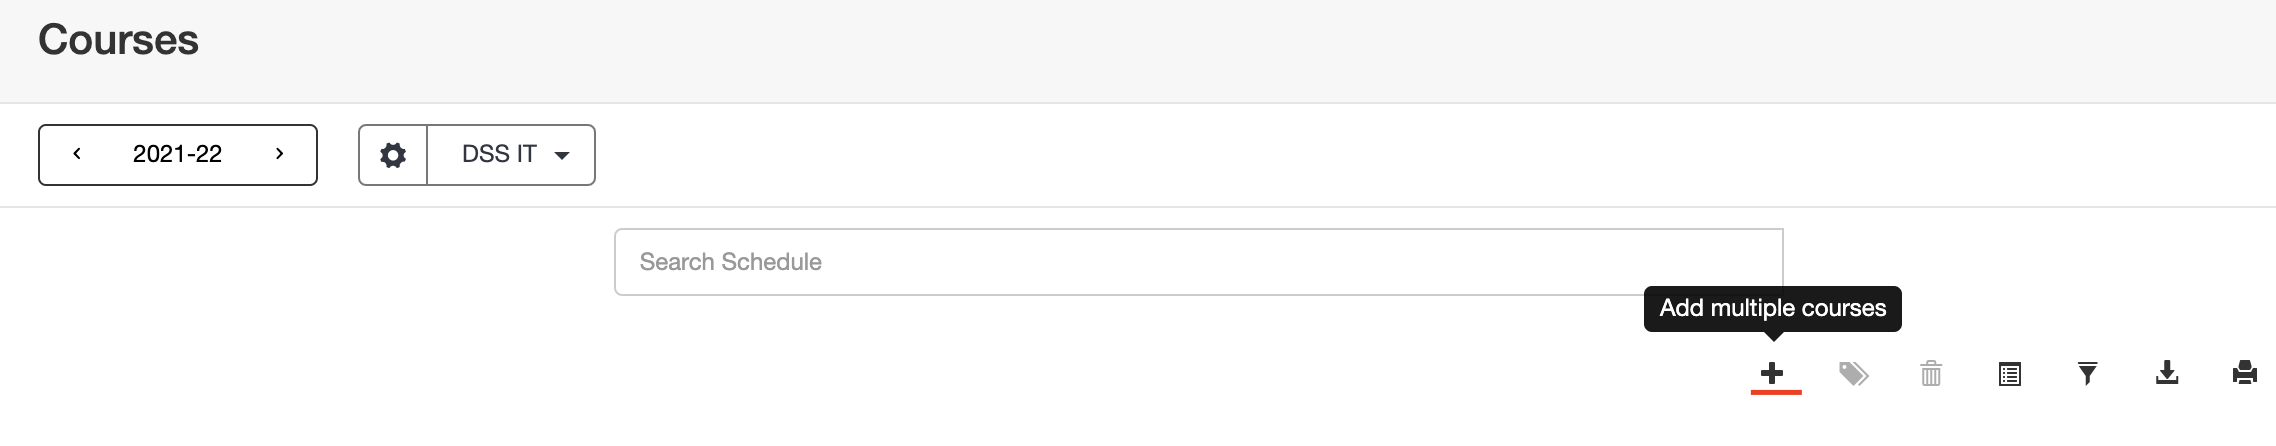The width and height of the screenshot is (2276, 446).
Task: Go to the previous academic year
Action: (x=77, y=154)
